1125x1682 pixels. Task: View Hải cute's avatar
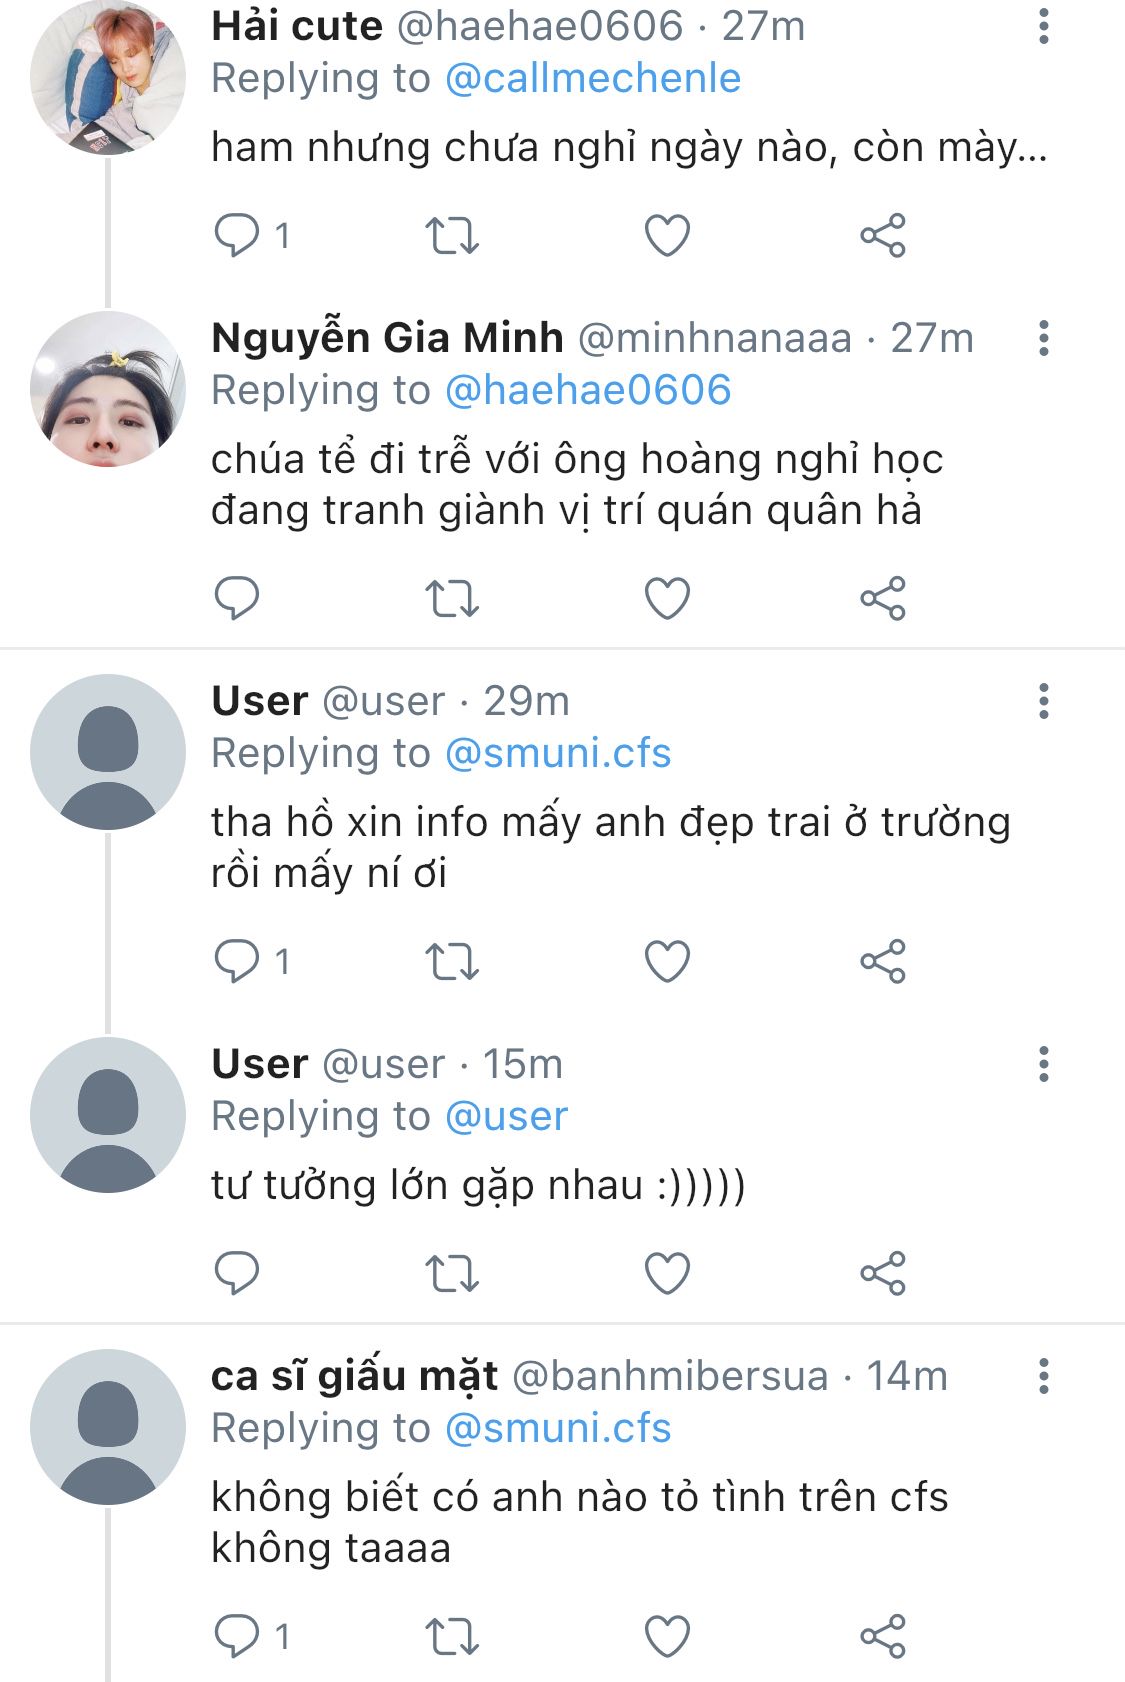coord(108,77)
